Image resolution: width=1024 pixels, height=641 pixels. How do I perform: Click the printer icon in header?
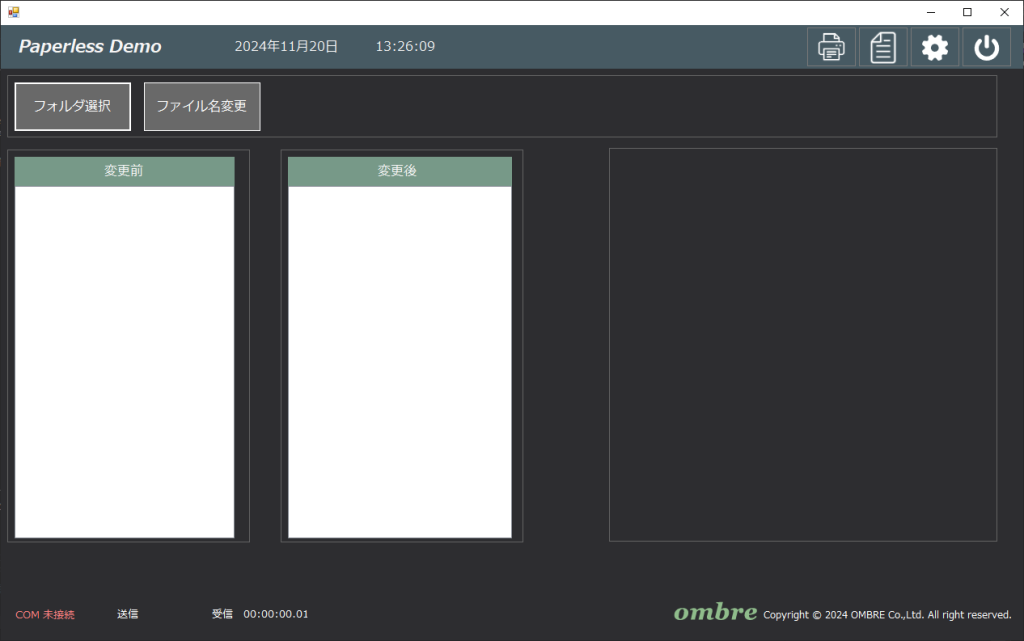point(831,47)
